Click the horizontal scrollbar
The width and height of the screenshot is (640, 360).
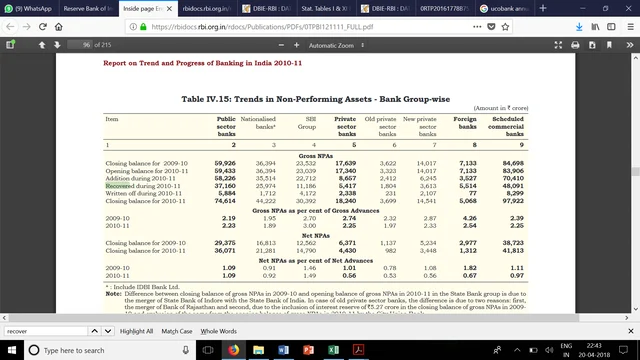coord(293,318)
